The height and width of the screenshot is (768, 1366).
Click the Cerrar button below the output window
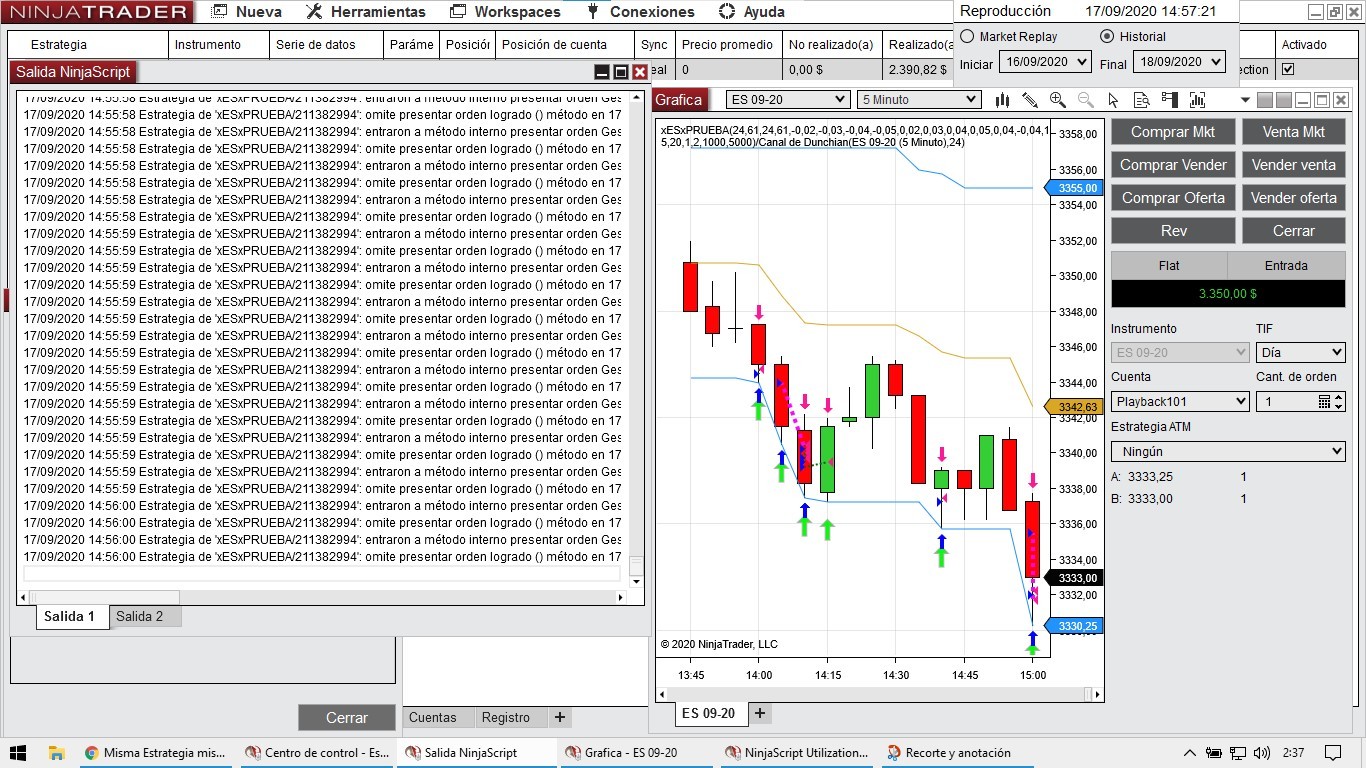347,718
